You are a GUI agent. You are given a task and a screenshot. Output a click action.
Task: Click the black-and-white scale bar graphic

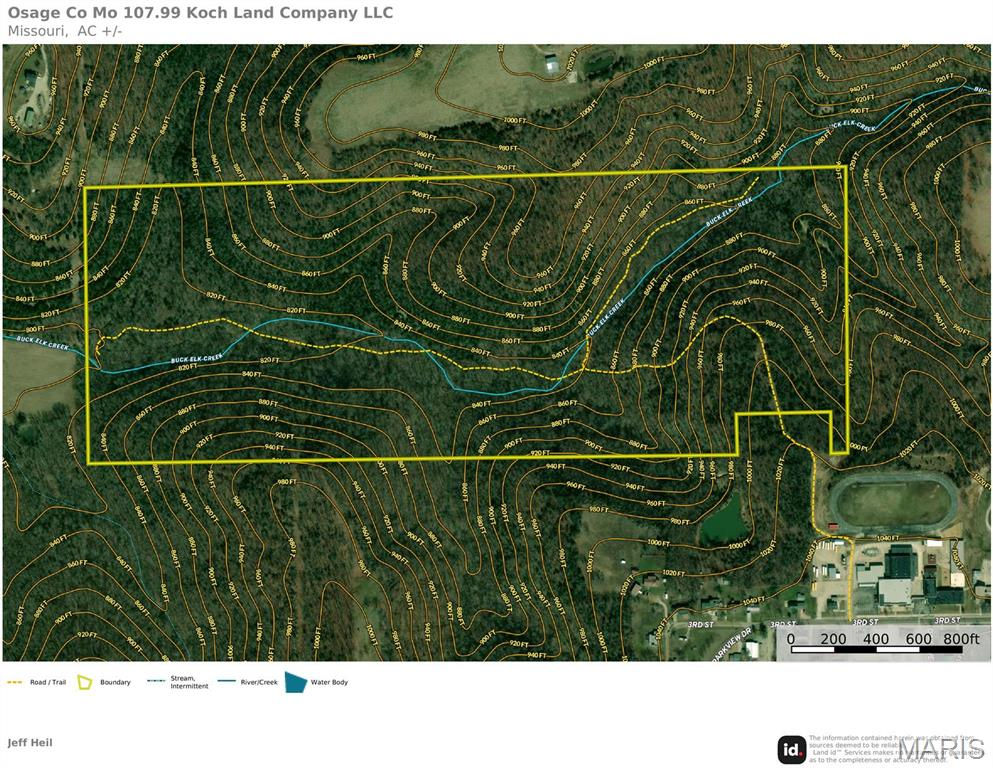[876, 650]
